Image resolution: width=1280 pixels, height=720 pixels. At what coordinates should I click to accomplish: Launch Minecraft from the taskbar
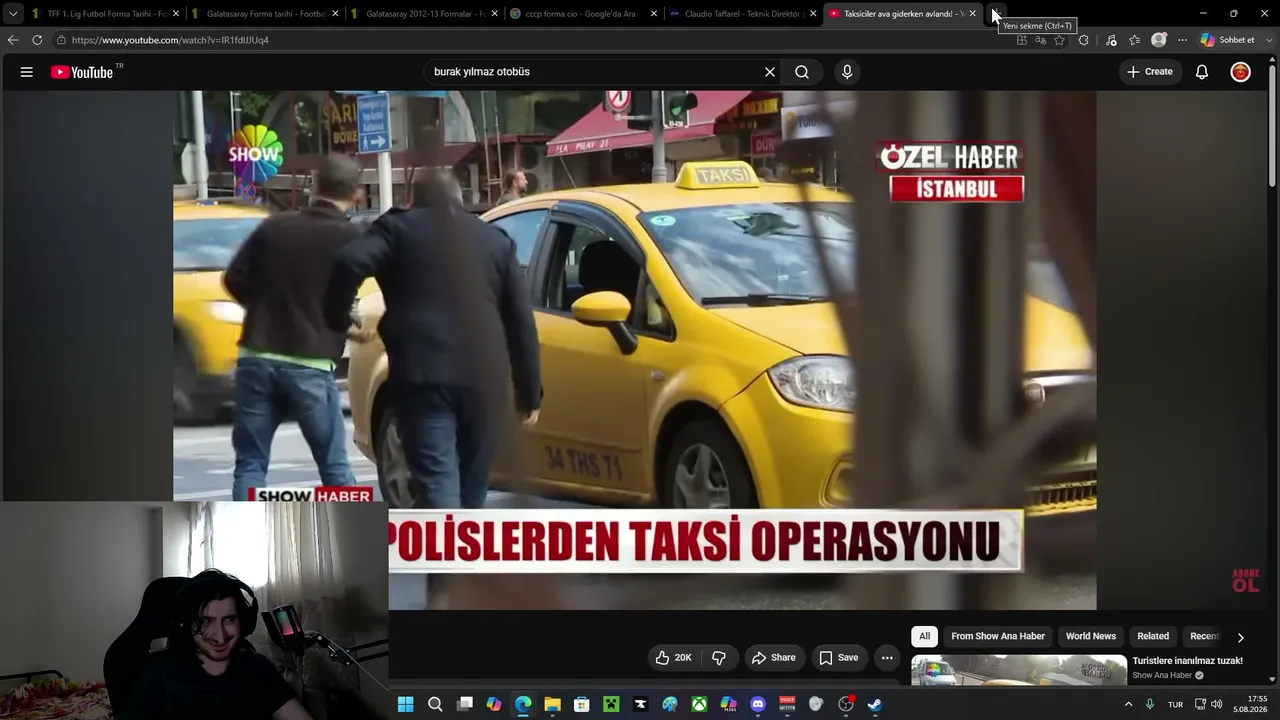click(x=611, y=704)
